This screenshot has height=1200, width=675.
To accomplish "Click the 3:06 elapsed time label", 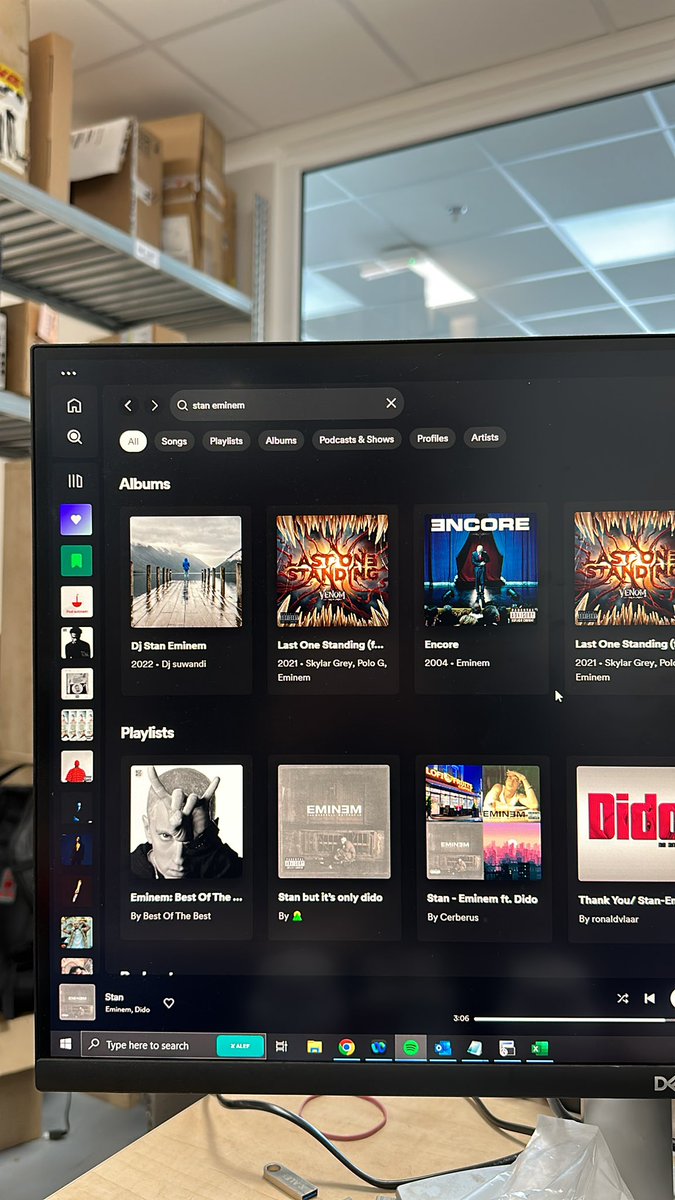I will pos(461,1019).
